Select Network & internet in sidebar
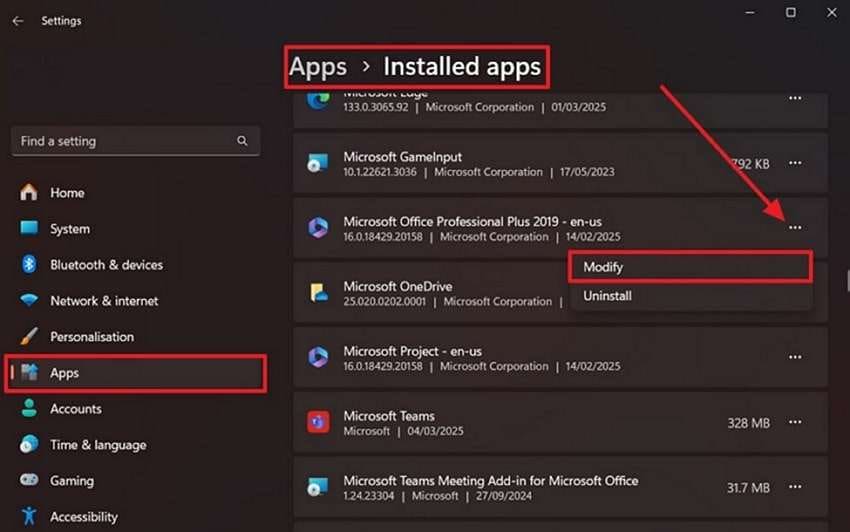The height and width of the screenshot is (532, 850). coord(104,301)
